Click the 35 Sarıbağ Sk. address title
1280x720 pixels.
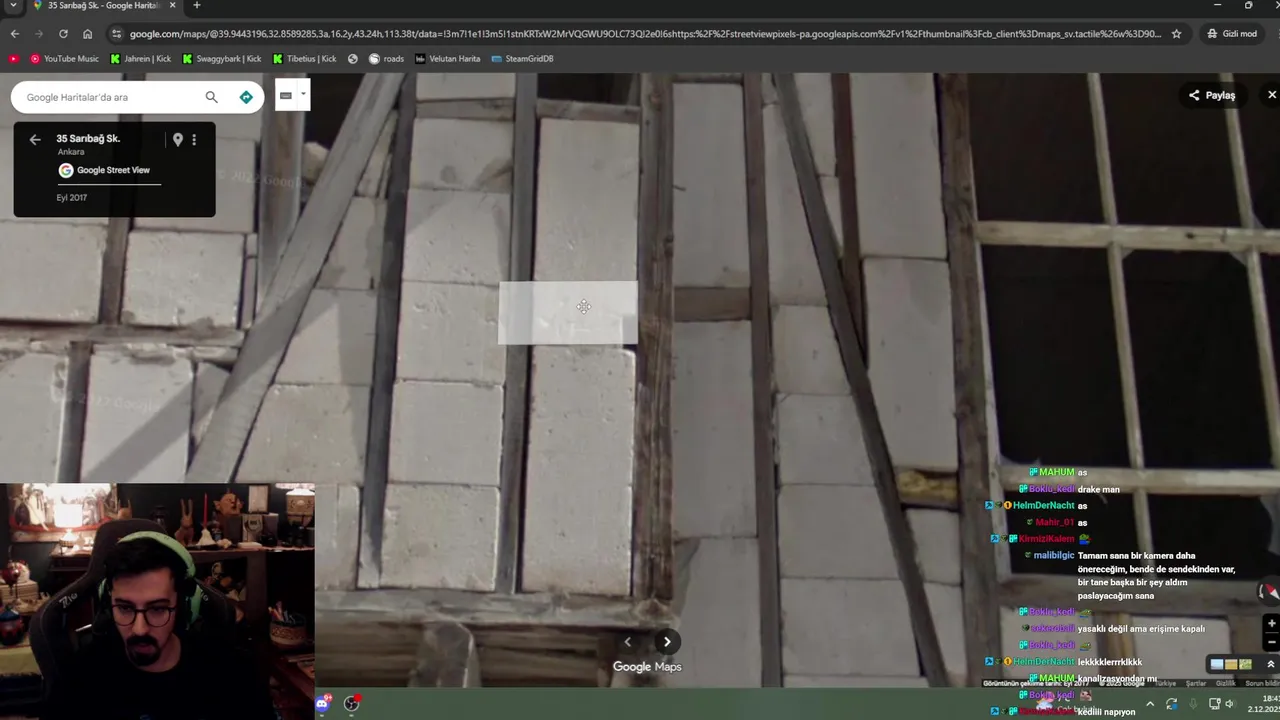[x=88, y=139]
